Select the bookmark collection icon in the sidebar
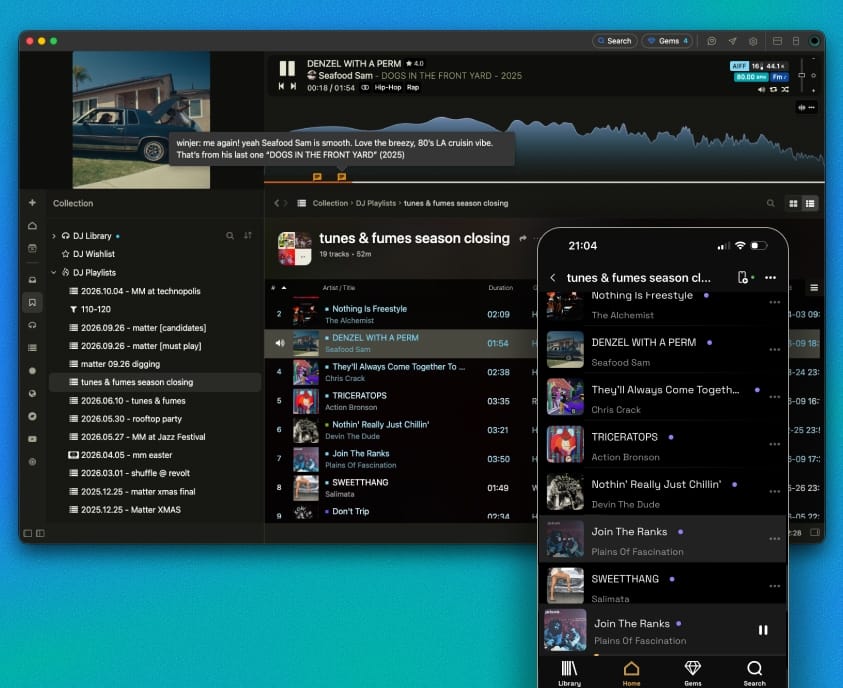The width and height of the screenshot is (843, 688). (x=32, y=303)
